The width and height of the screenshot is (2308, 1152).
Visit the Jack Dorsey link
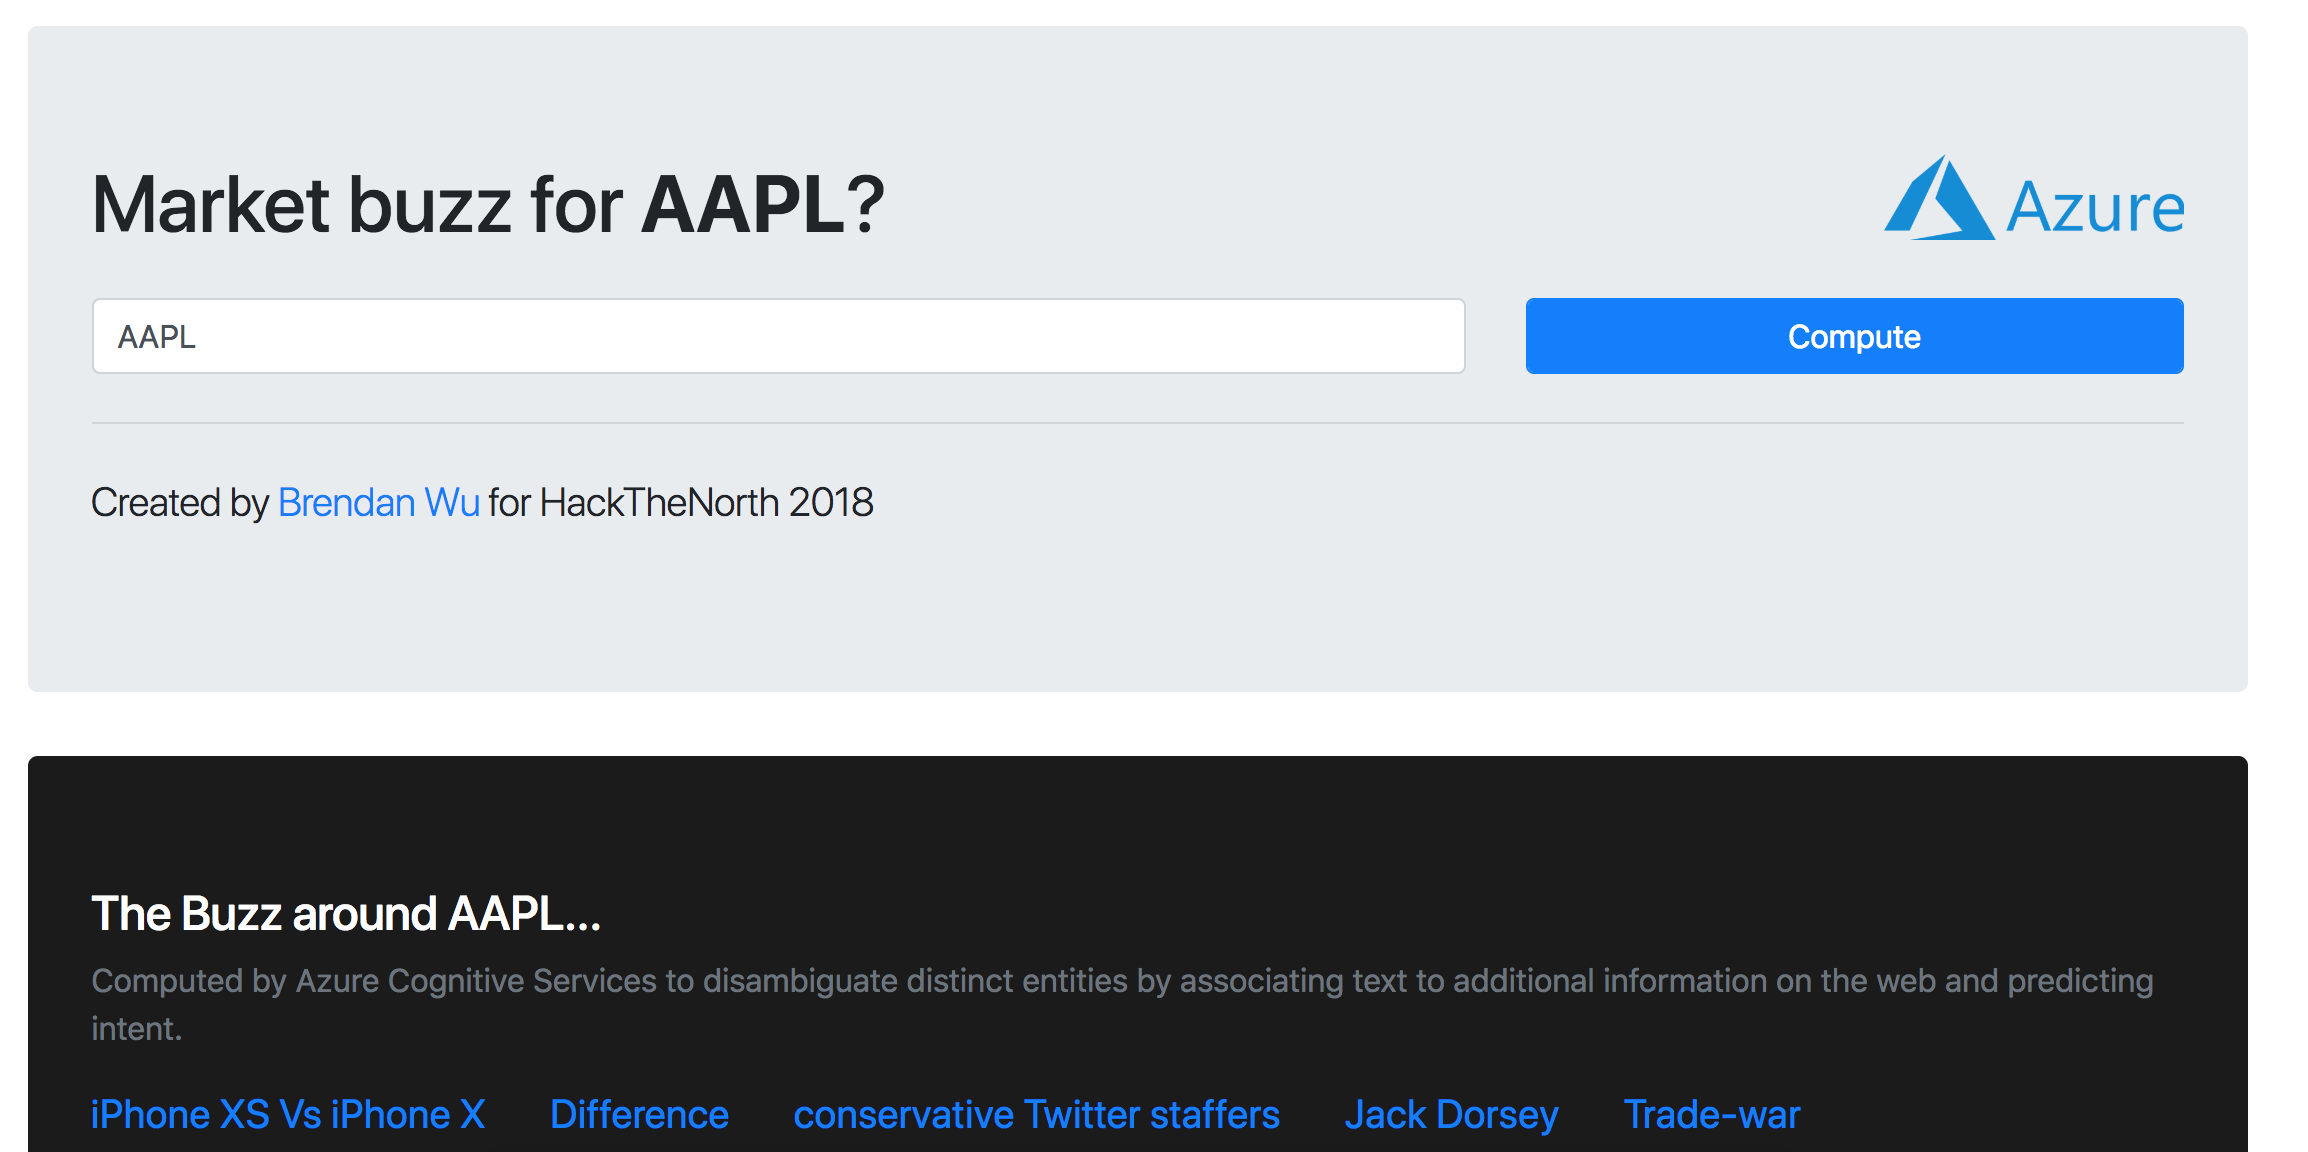click(x=1451, y=1114)
